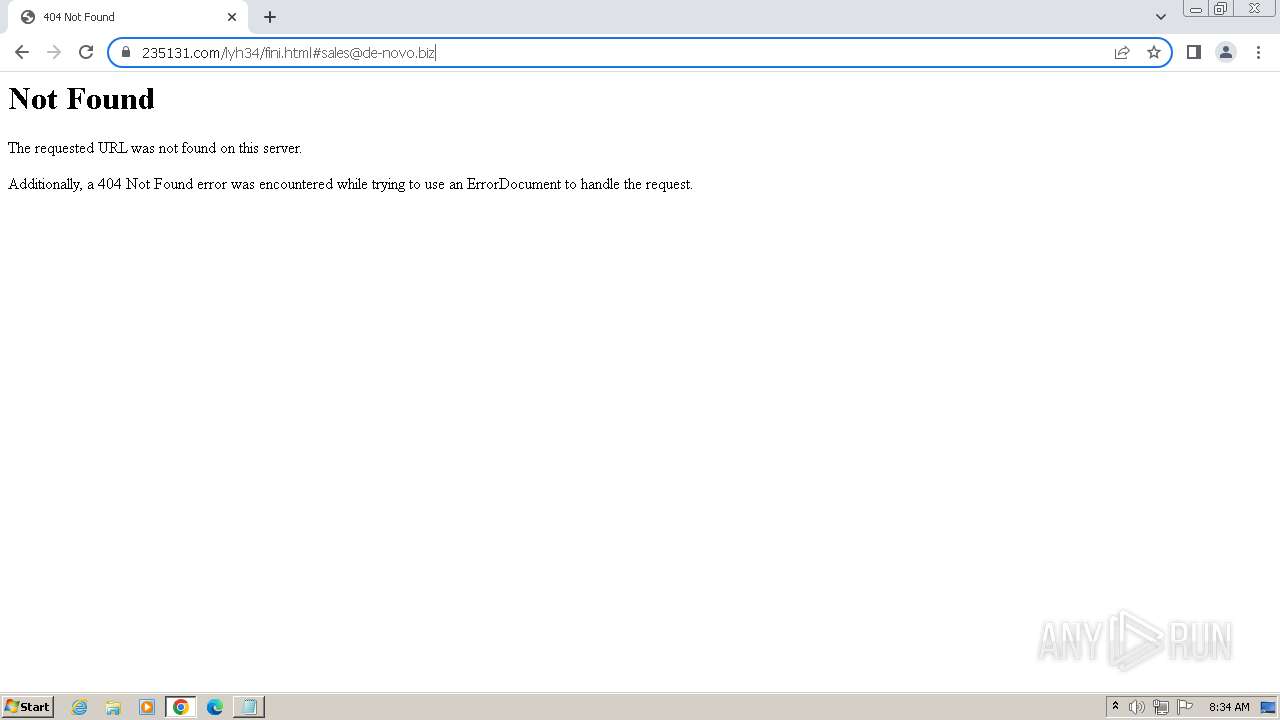Launch Microsoft Edge from taskbar
Viewport: 1280px width, 720px height.
click(215, 707)
